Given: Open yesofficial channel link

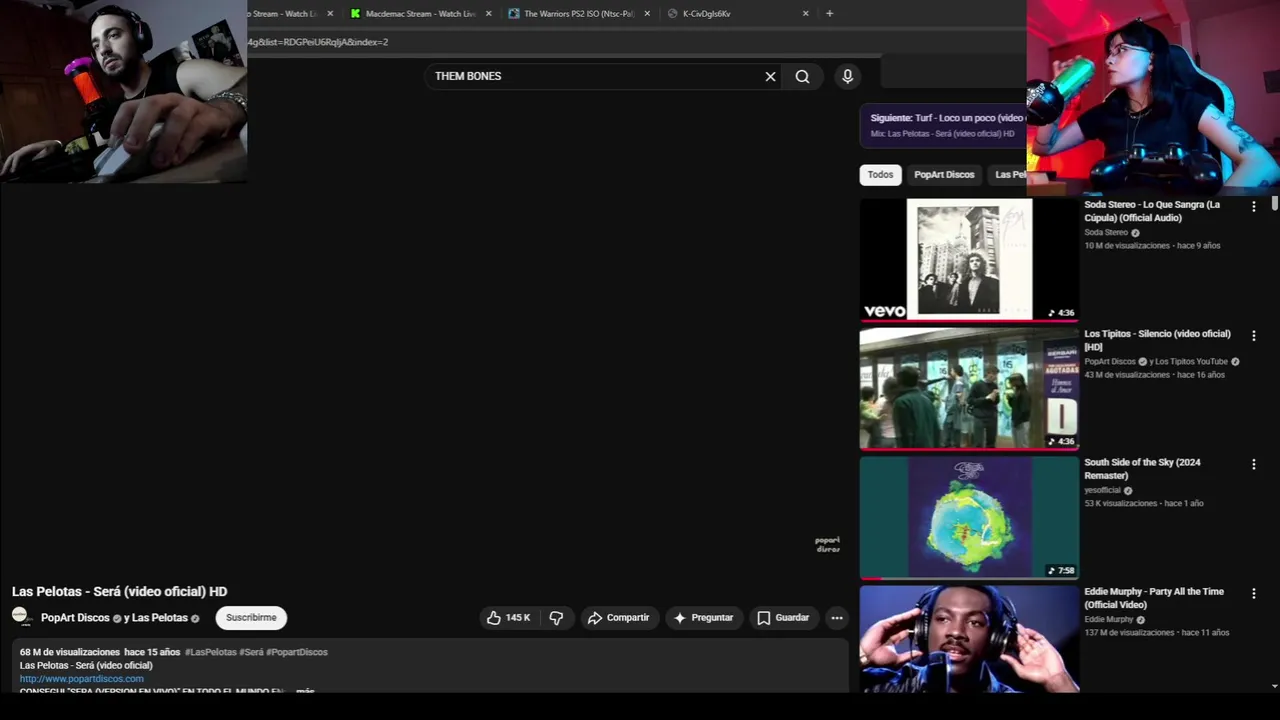Looking at the screenshot, I should coord(1102,490).
